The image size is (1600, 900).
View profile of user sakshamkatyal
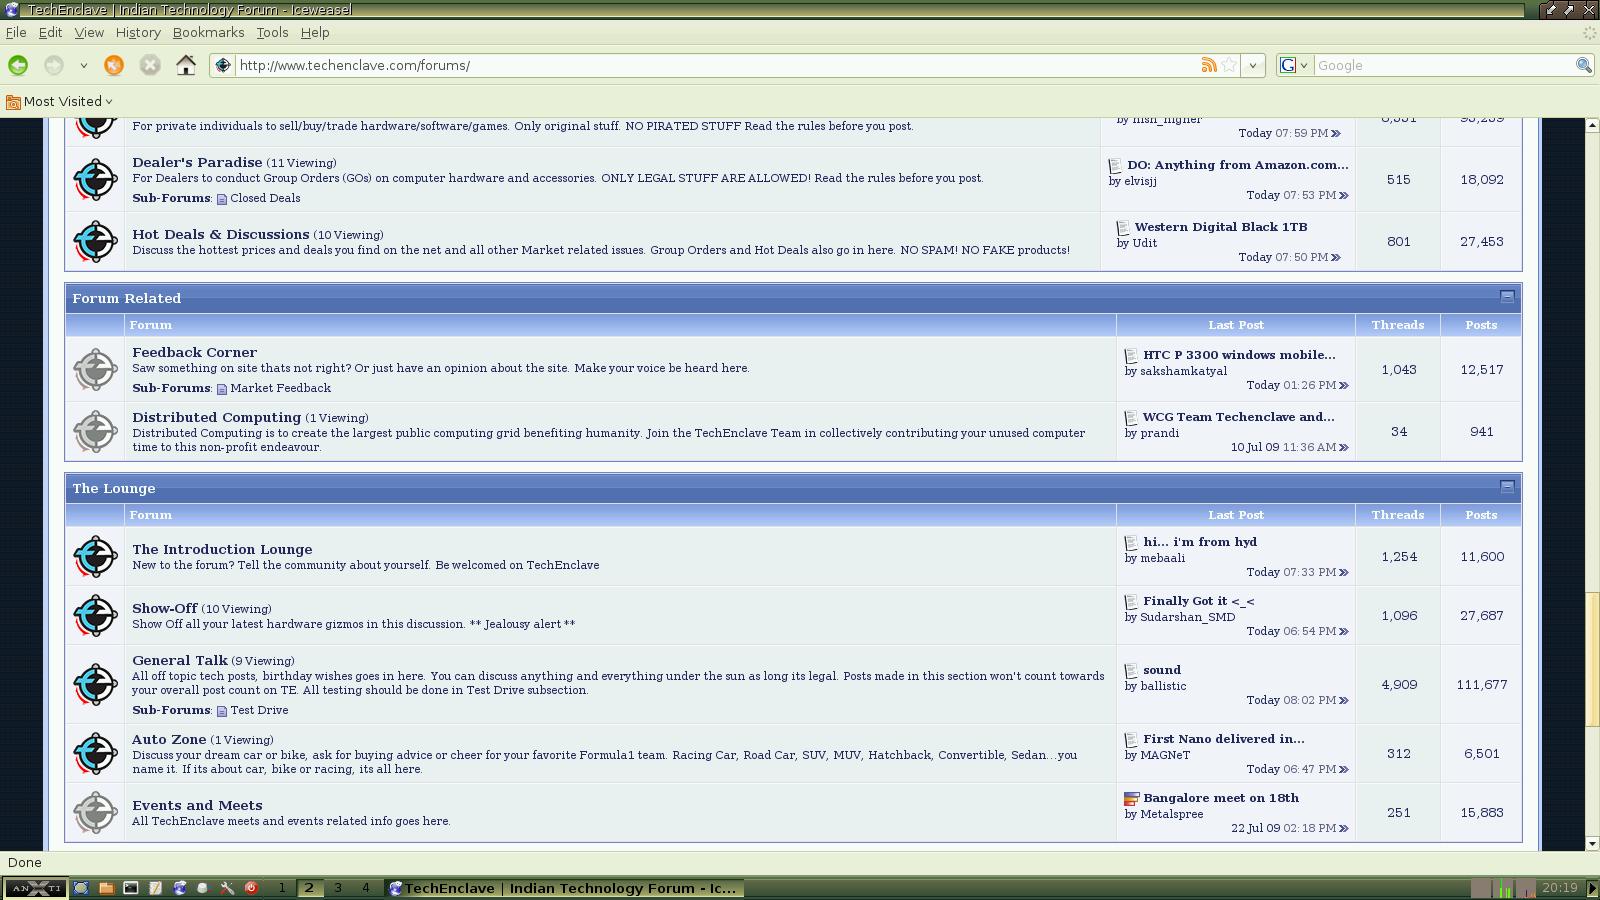point(1183,371)
